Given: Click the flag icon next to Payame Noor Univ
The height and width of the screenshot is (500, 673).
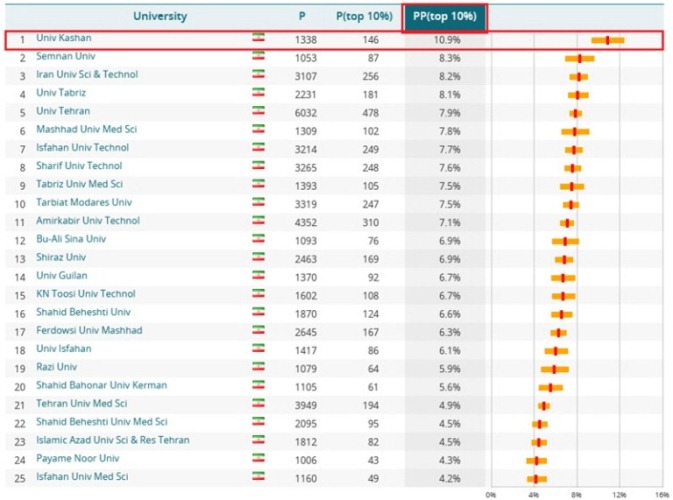Looking at the screenshot, I should coord(258,459).
